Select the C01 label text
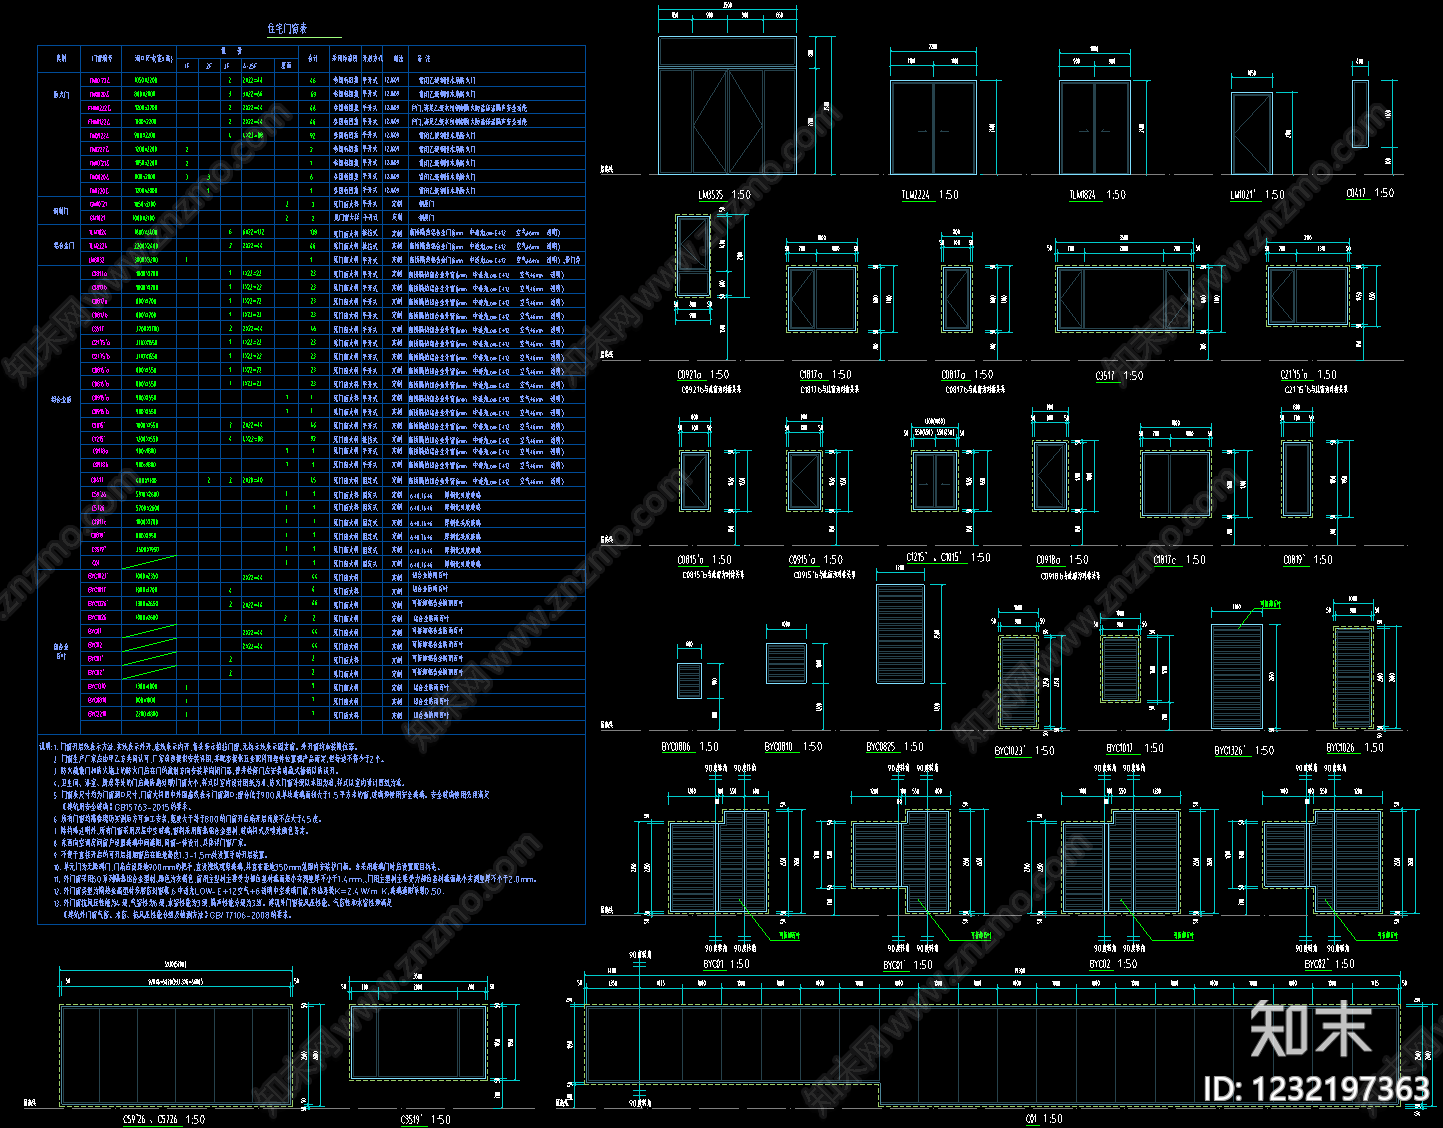Image resolution: width=1443 pixels, height=1128 pixels. pos(1032,1120)
